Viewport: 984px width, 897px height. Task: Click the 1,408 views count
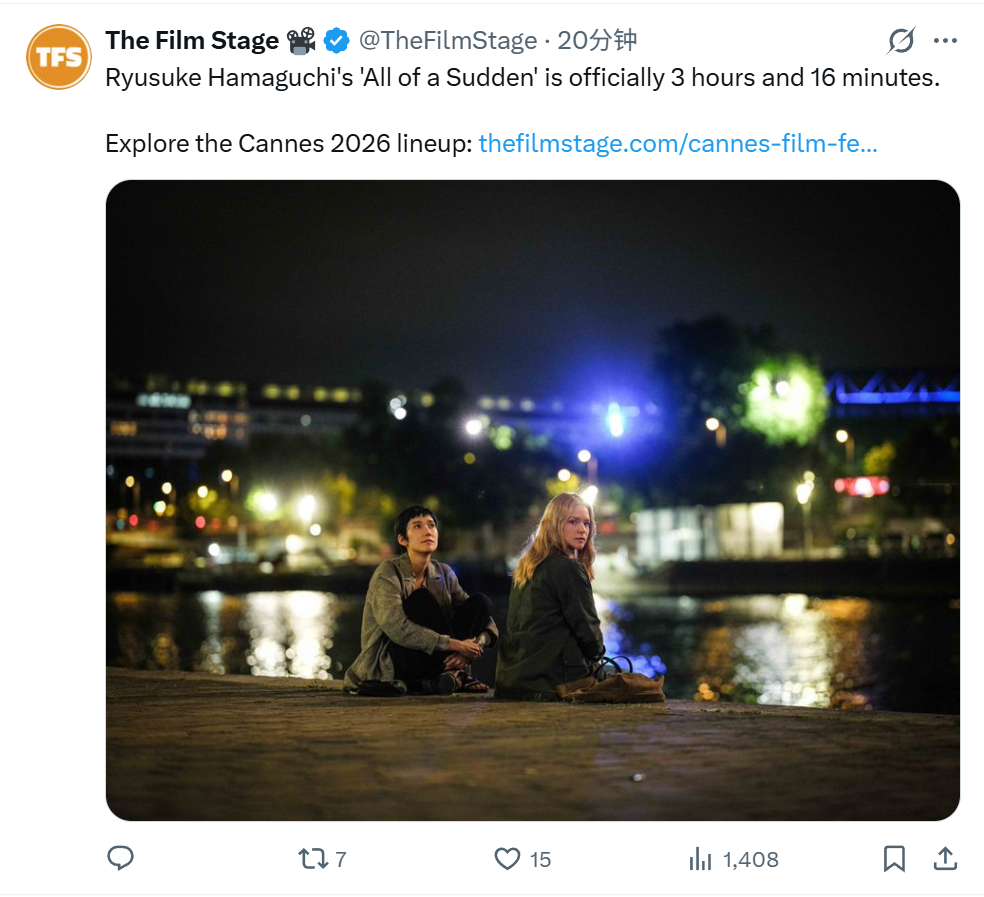pos(751,859)
